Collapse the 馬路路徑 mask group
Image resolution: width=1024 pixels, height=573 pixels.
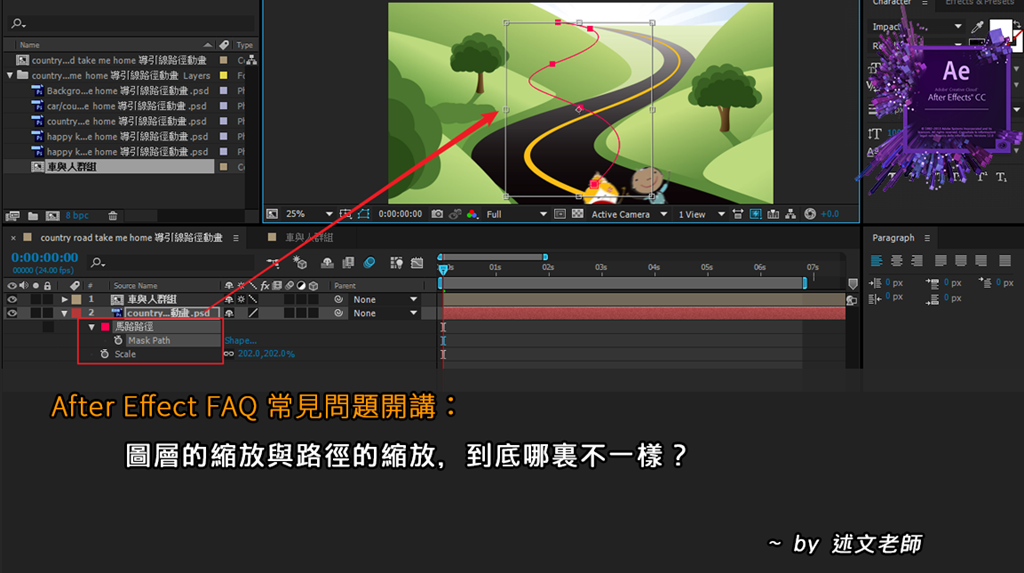(91, 327)
